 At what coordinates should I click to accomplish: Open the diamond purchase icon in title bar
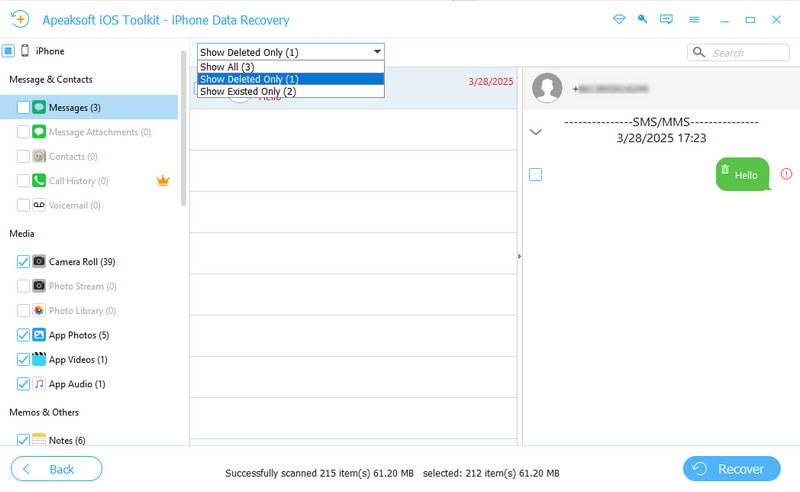619,19
